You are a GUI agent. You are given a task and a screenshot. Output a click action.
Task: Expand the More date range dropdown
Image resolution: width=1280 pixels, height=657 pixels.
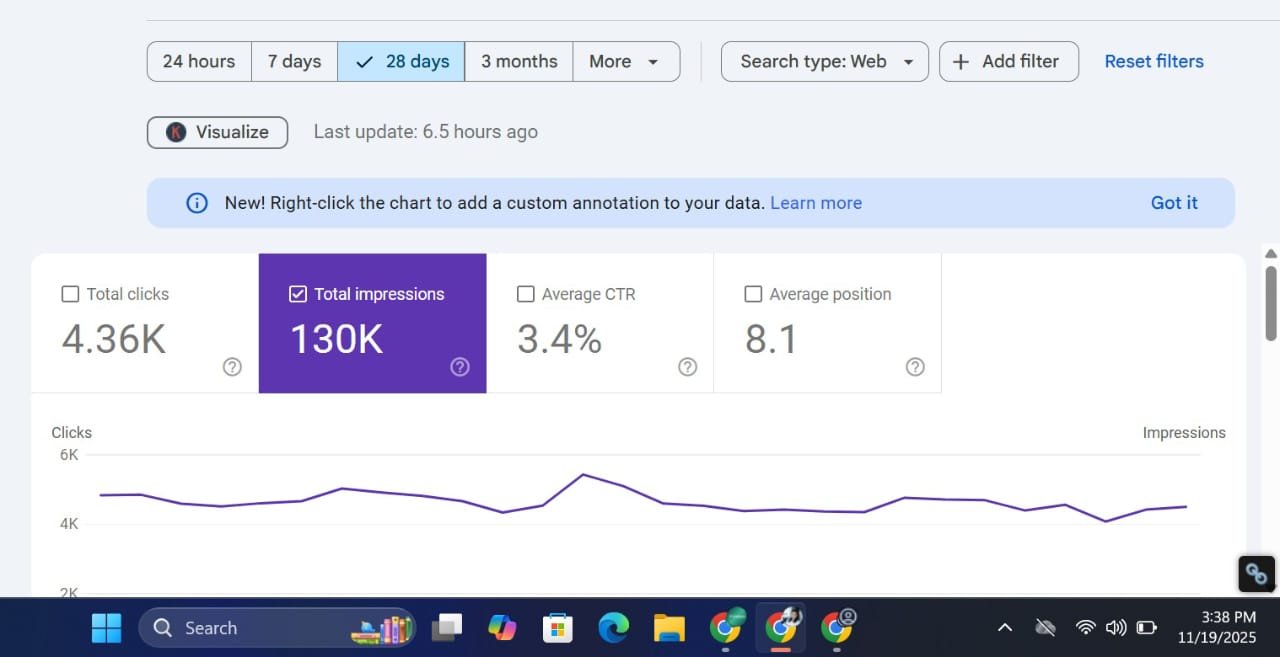tap(625, 61)
